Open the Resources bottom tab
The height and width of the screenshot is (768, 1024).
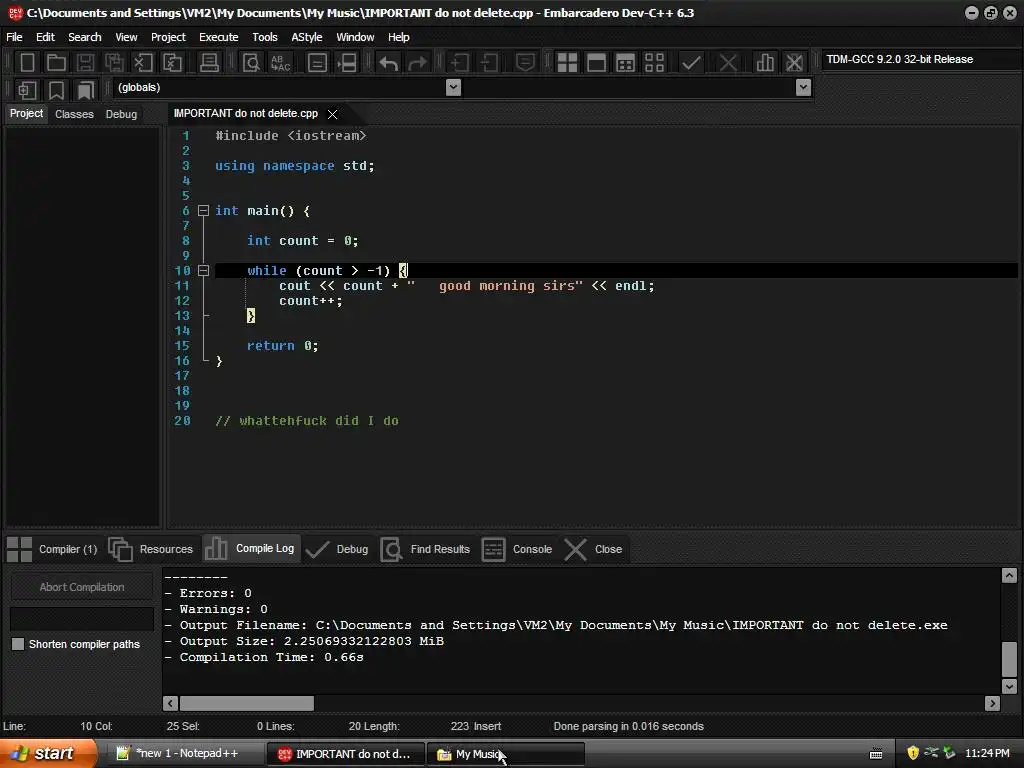click(152, 549)
